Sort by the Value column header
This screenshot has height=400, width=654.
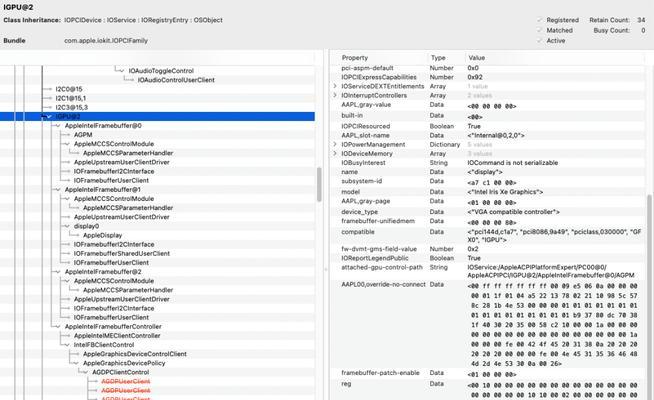point(476,58)
